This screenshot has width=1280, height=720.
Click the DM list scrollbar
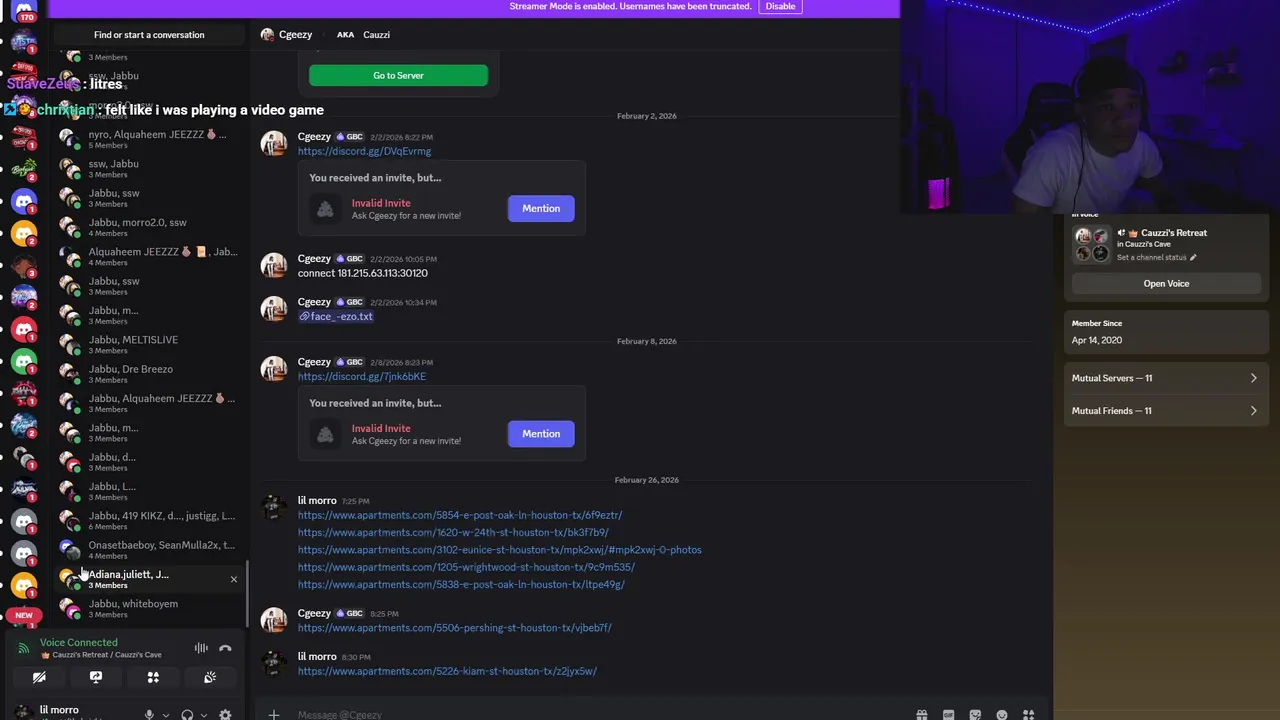[246, 593]
